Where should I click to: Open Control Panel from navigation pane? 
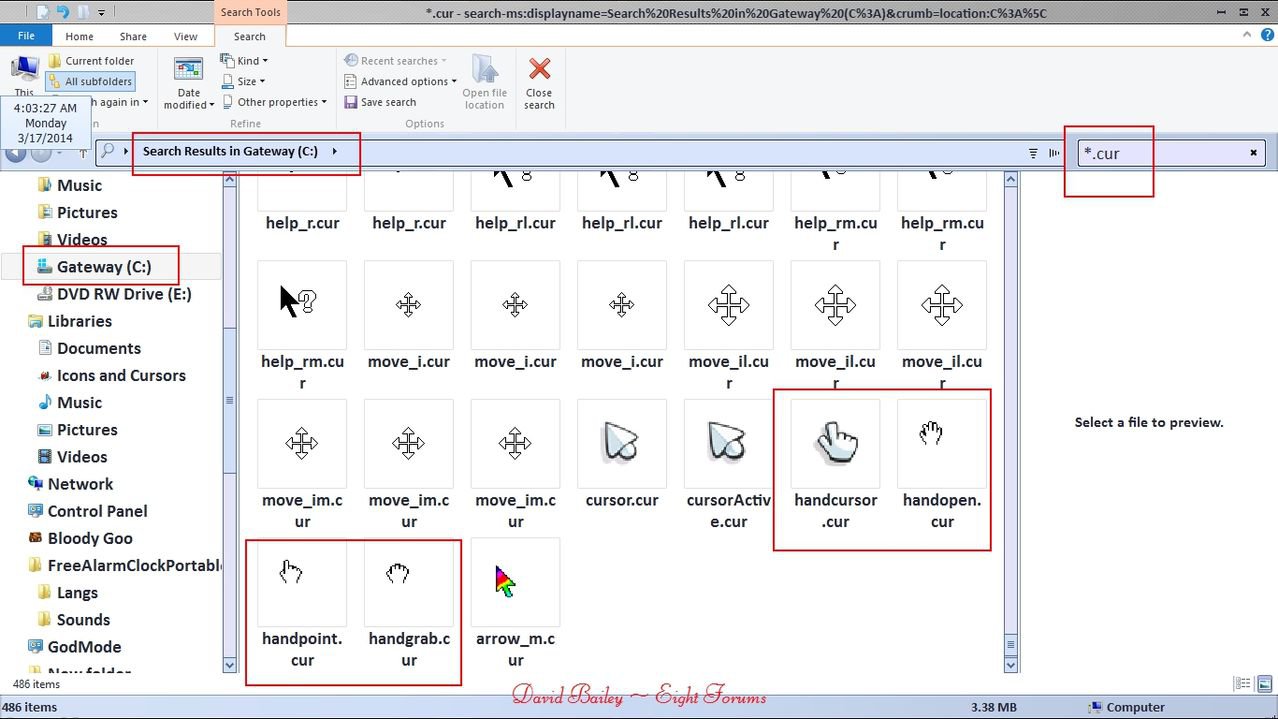pyautogui.click(x=97, y=511)
